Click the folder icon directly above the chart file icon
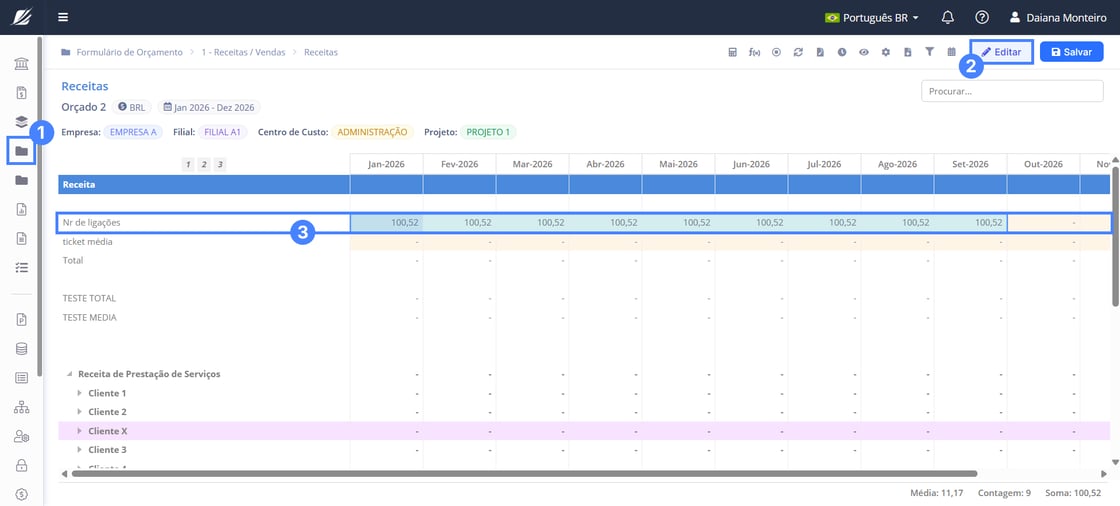Image resolution: width=1120 pixels, height=506 pixels. point(21,180)
